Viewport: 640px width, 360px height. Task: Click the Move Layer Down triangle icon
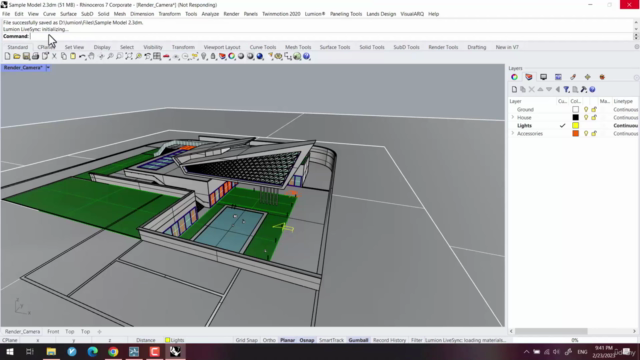[x=549, y=89]
